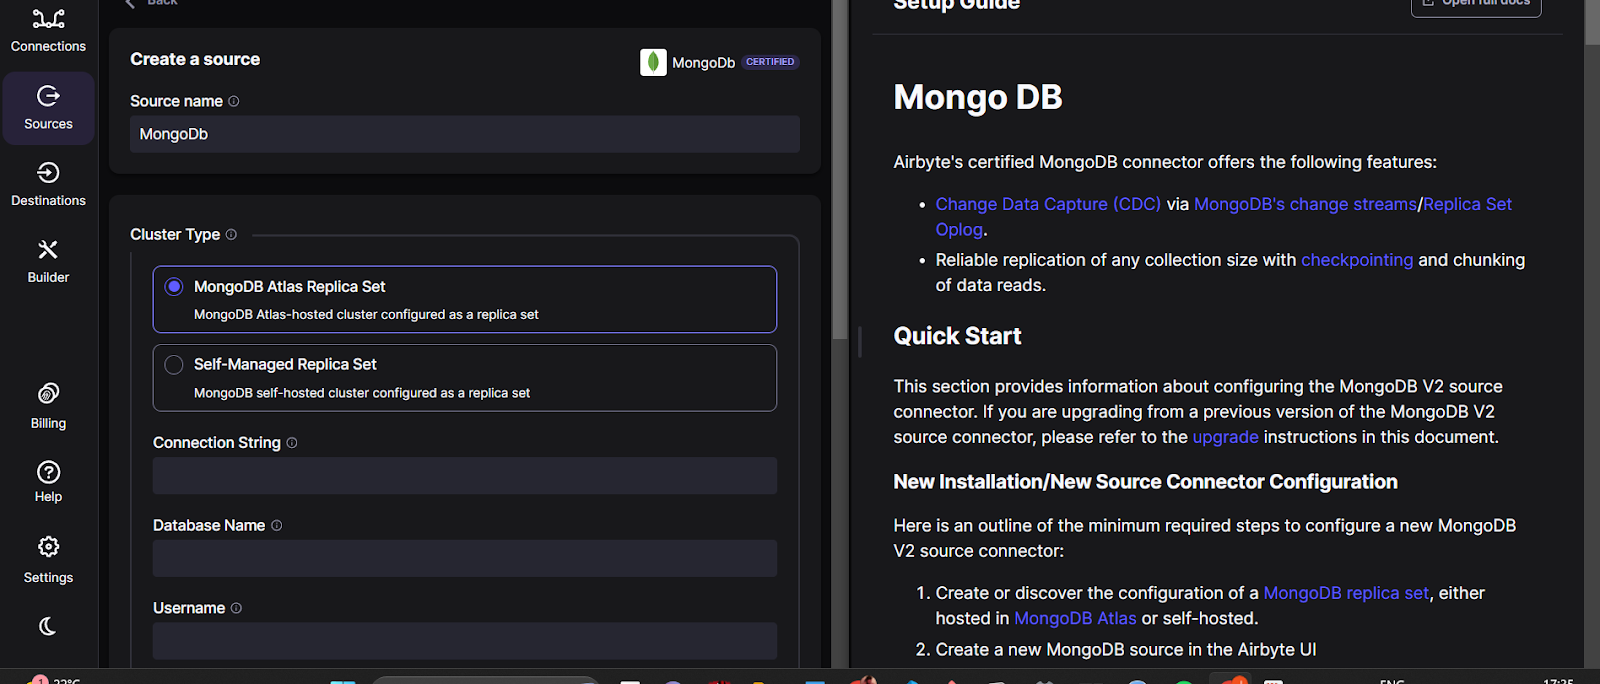
Task: Focus the Username input field
Action: (x=465, y=641)
